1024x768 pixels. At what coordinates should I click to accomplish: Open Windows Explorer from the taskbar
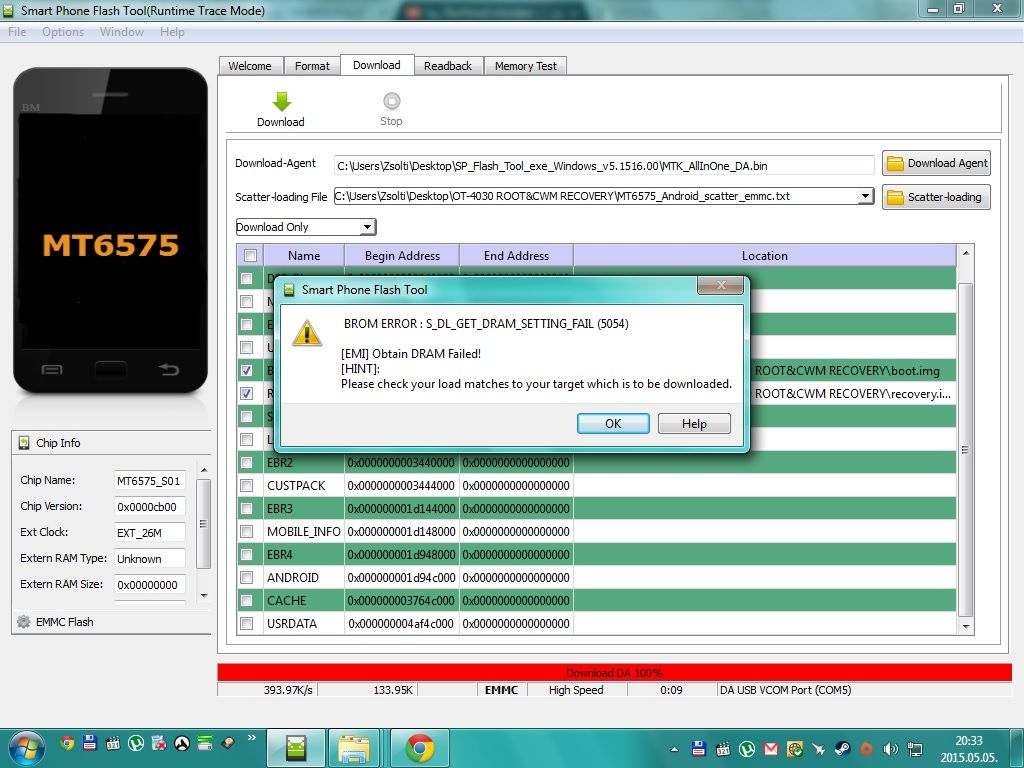[x=354, y=748]
